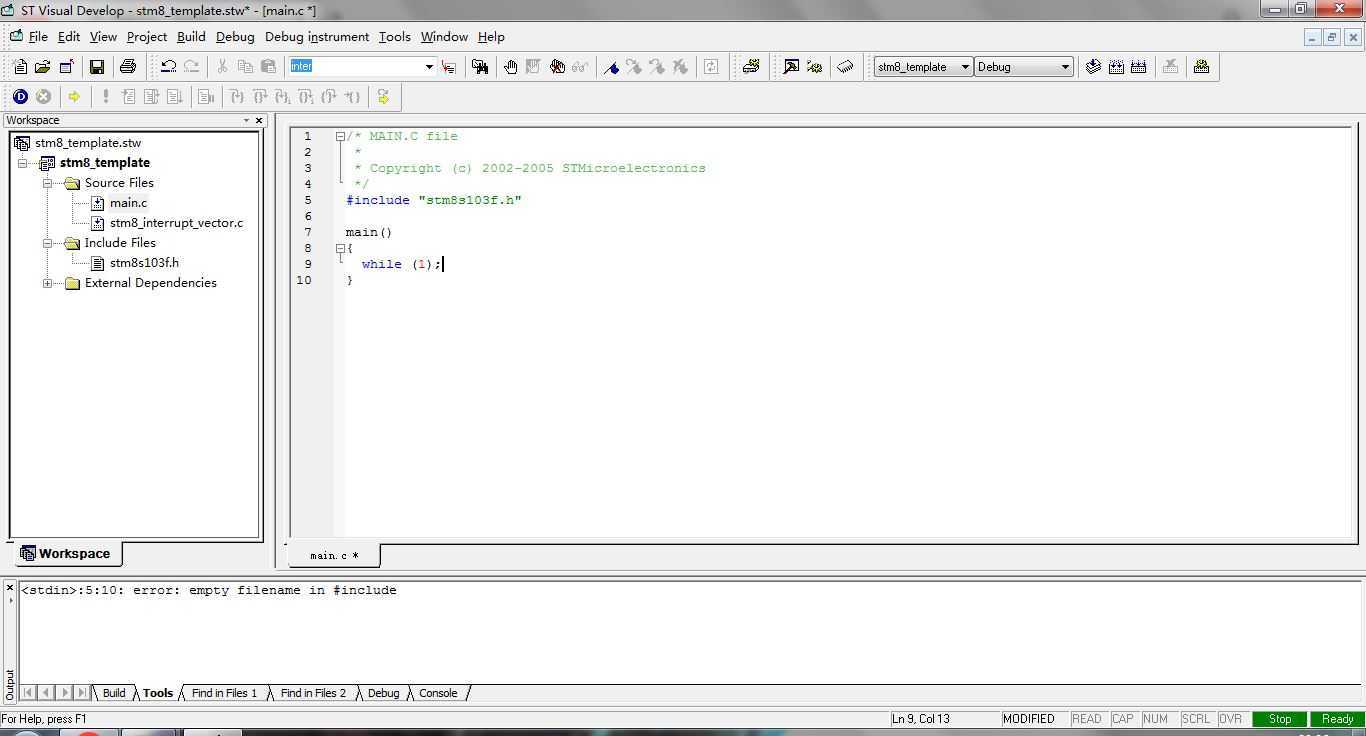Click the green Stop status indicator
The image size is (1366, 736).
[x=1280, y=719]
